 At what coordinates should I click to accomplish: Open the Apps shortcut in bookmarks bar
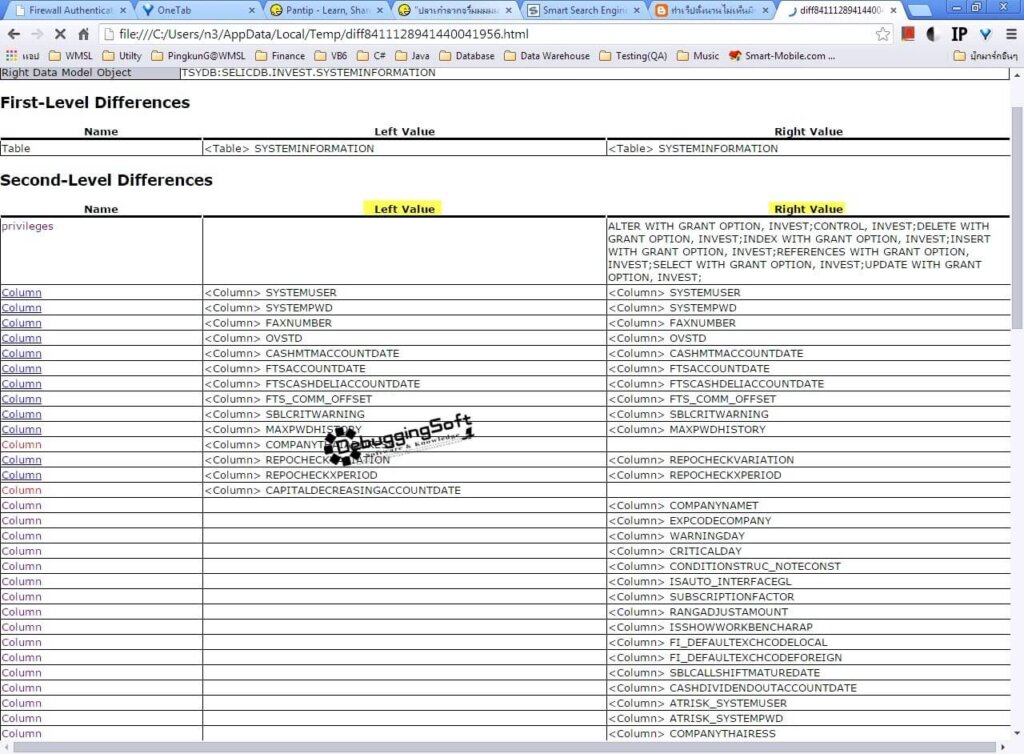22,56
